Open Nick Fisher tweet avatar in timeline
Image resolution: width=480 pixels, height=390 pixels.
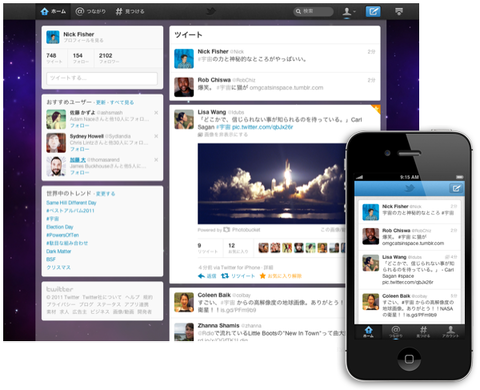(184, 59)
